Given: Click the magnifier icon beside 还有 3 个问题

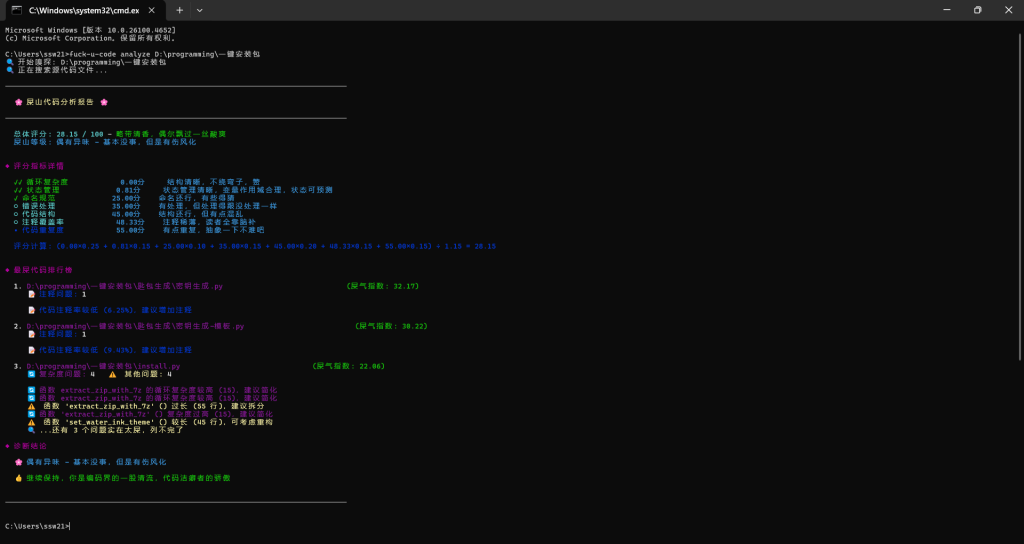Looking at the screenshot, I should point(31,430).
